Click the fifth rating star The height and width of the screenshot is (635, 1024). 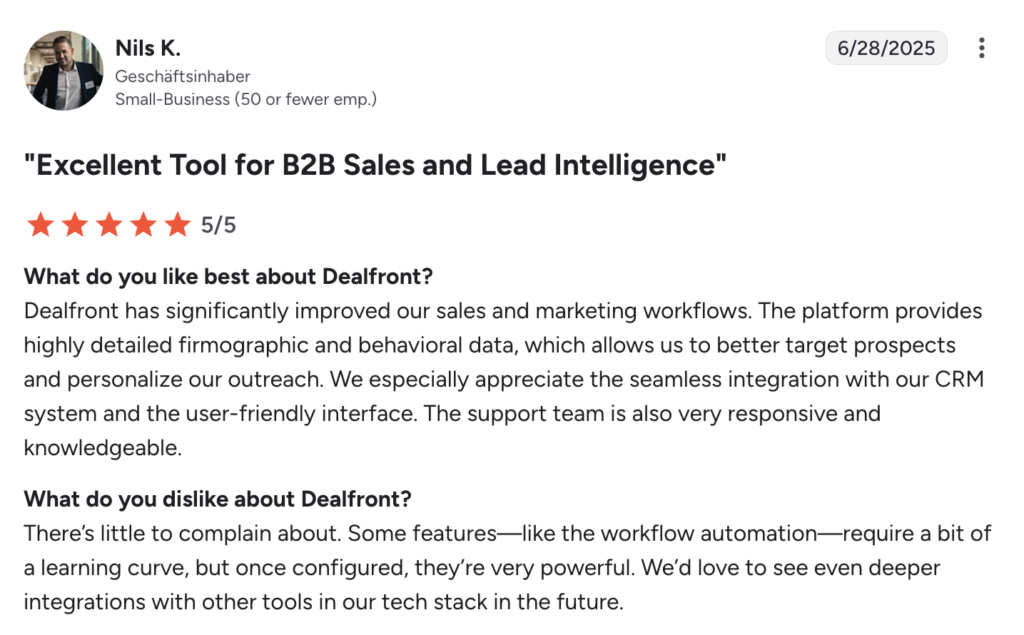[177, 224]
